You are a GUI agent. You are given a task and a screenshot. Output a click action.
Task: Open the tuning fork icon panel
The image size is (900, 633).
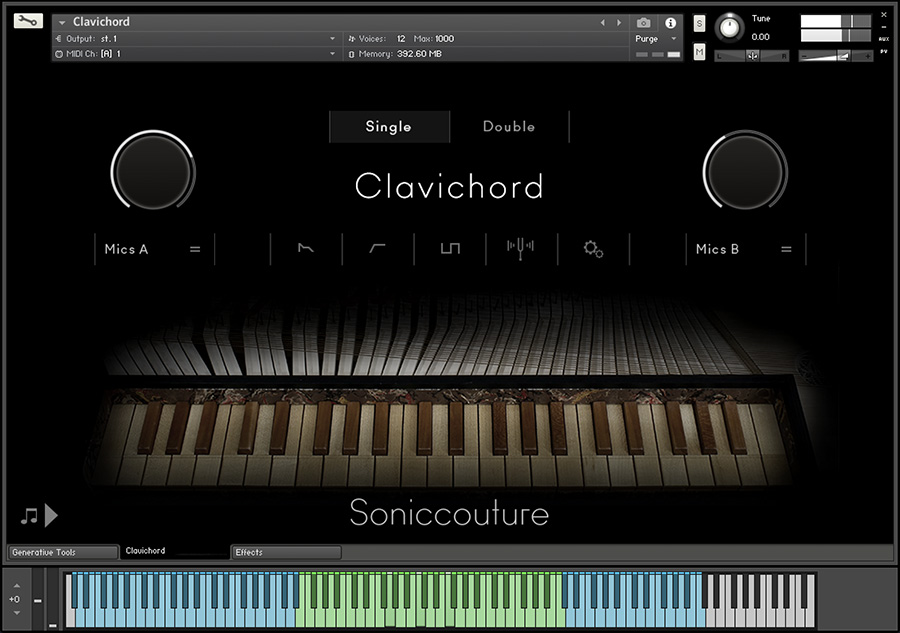click(521, 248)
